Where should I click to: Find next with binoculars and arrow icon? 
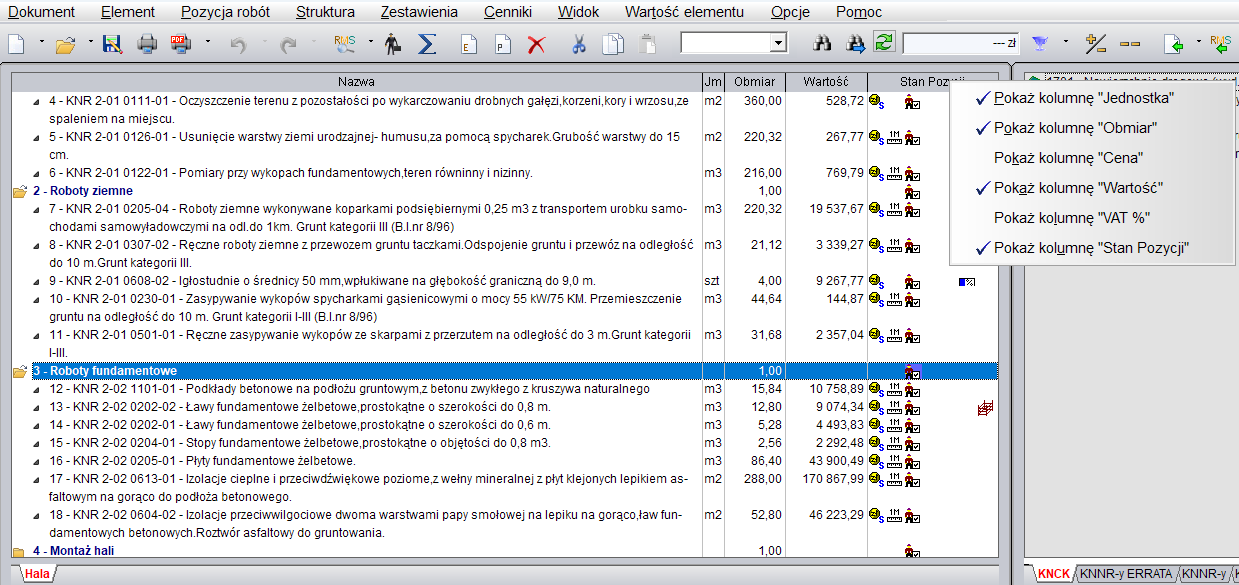pyautogui.click(x=856, y=44)
